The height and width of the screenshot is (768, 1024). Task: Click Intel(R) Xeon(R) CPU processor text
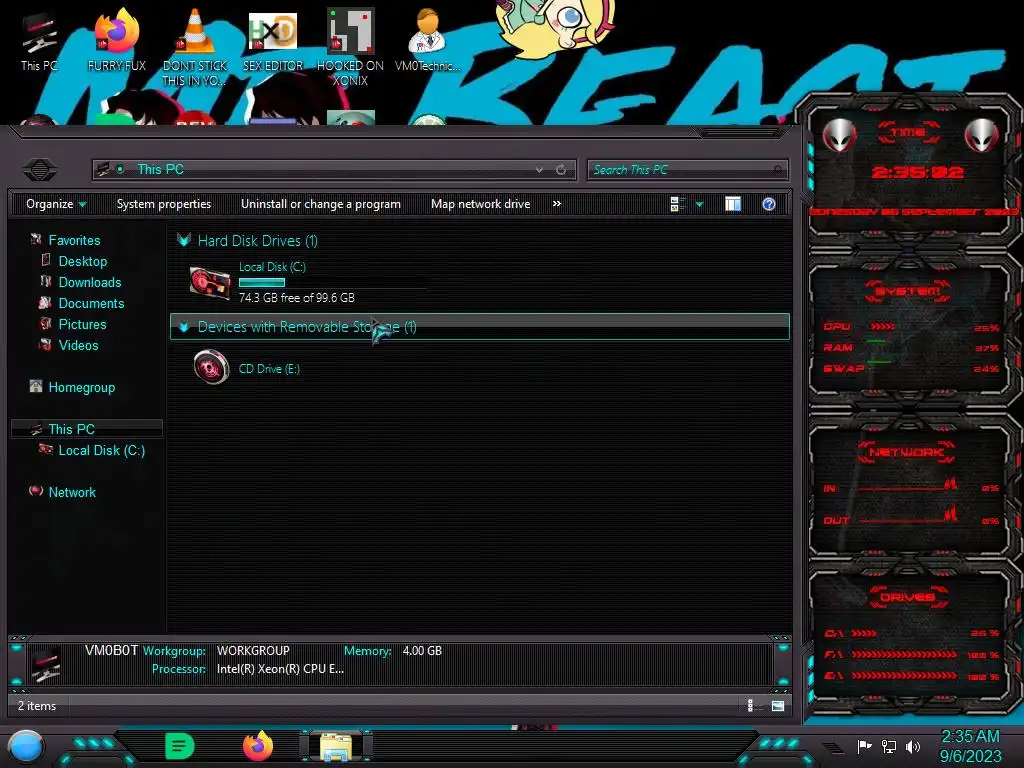tap(280, 669)
